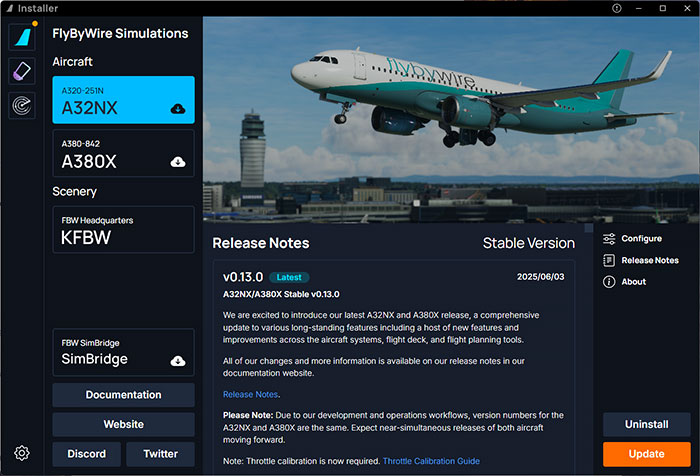Open the radar-style third sidebar icon
This screenshot has height=476, width=700.
click(x=22, y=105)
